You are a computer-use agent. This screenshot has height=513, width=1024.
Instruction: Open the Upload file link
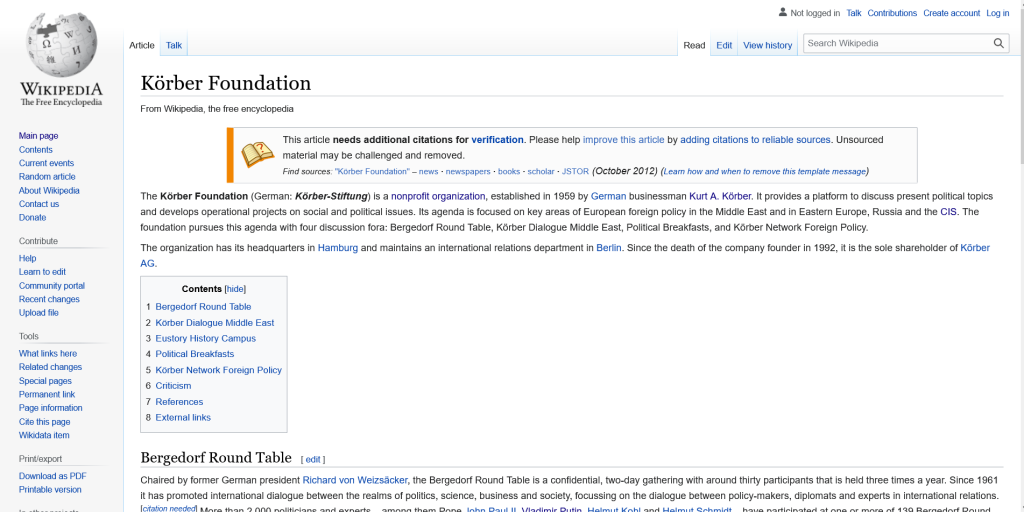click(39, 313)
